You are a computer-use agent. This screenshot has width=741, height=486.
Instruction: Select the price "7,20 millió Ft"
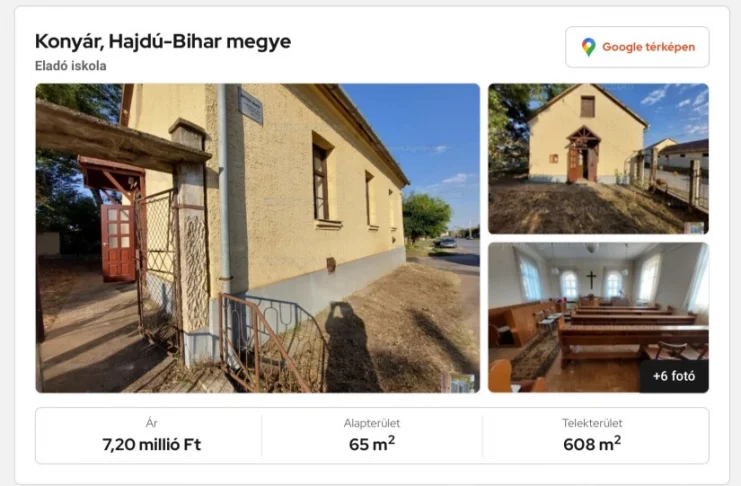pos(152,444)
